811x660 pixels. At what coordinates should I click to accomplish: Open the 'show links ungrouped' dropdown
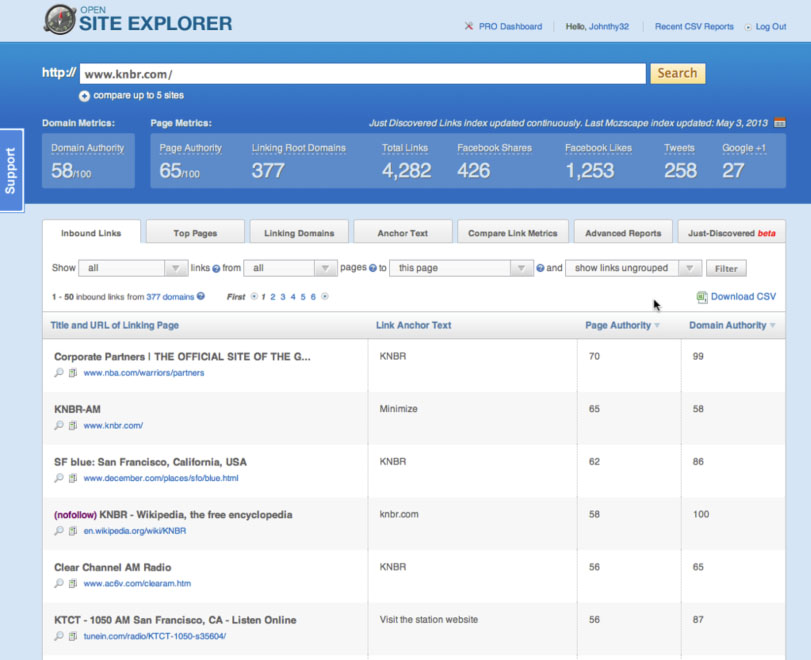pos(634,268)
